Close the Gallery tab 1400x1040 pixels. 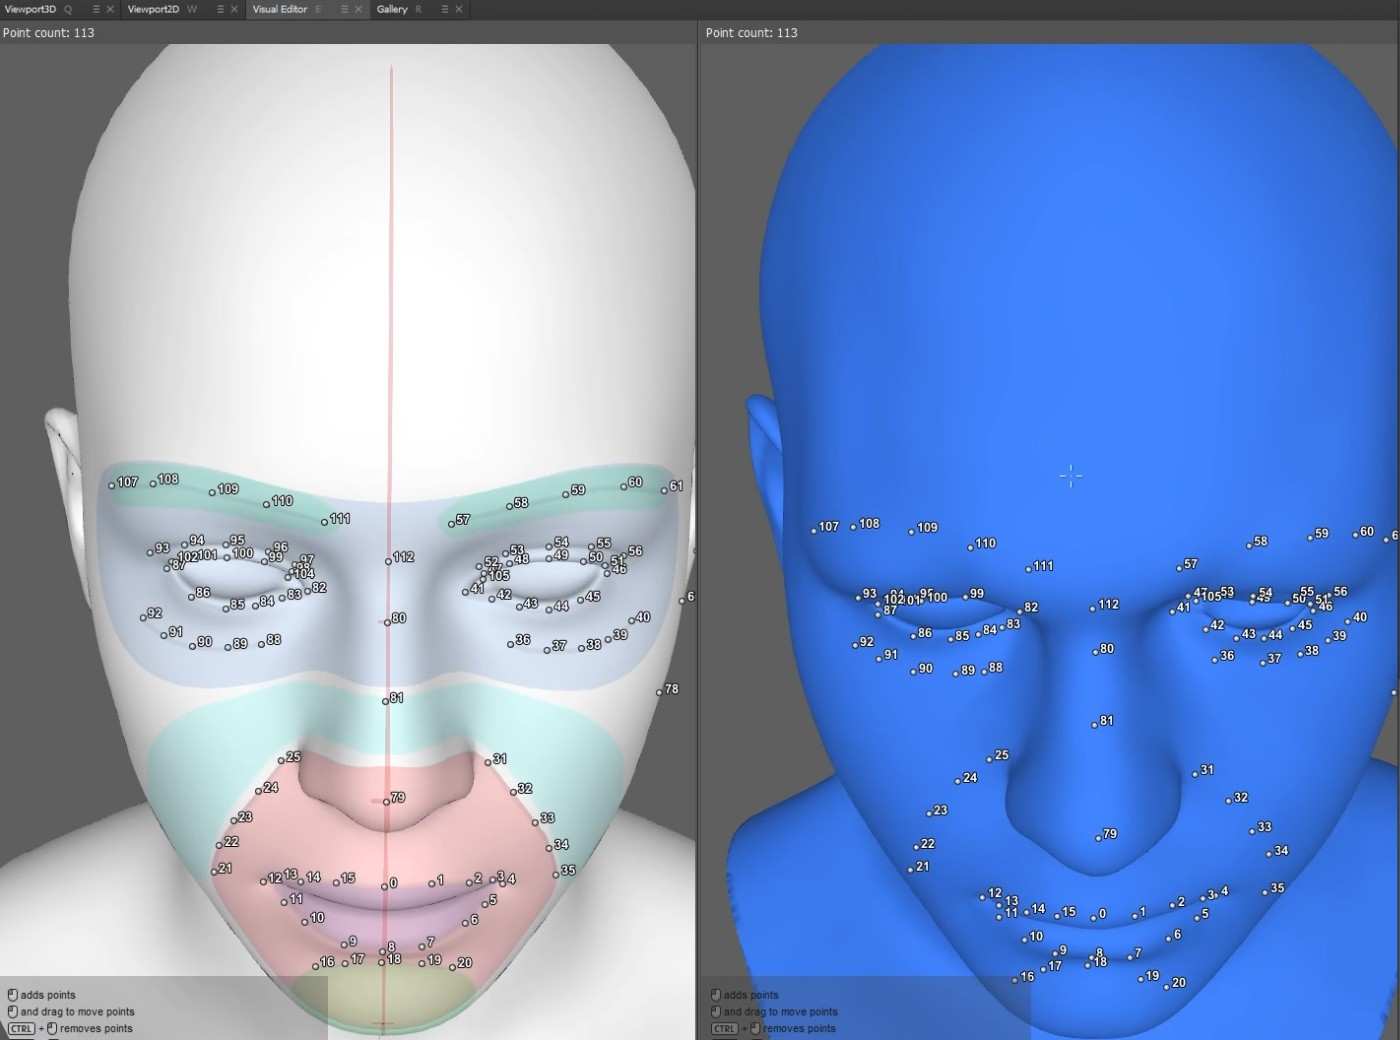459,9
